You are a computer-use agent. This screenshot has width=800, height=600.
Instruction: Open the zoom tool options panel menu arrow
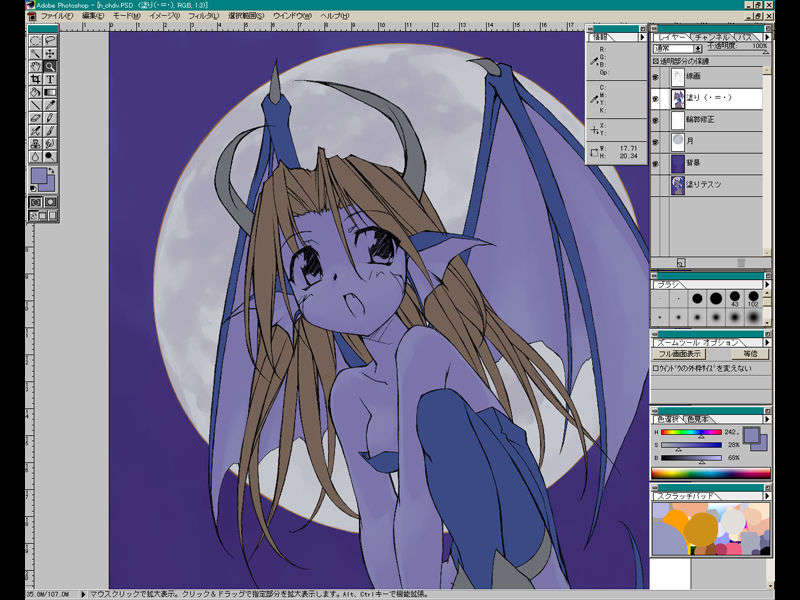(766, 342)
